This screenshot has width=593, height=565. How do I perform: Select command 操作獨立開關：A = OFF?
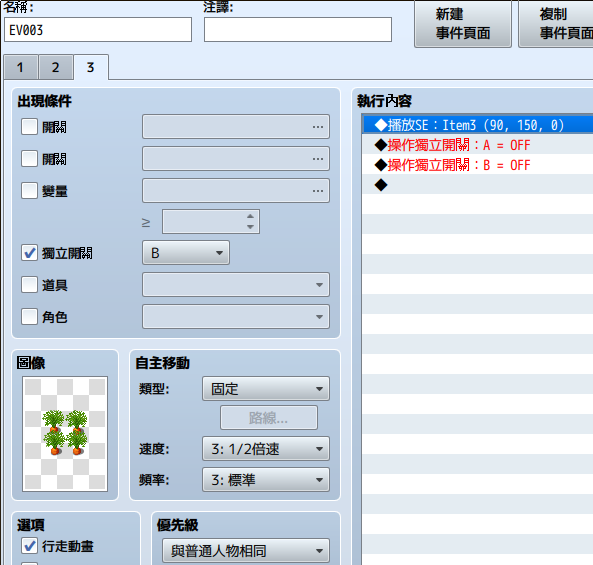[x=477, y=145]
